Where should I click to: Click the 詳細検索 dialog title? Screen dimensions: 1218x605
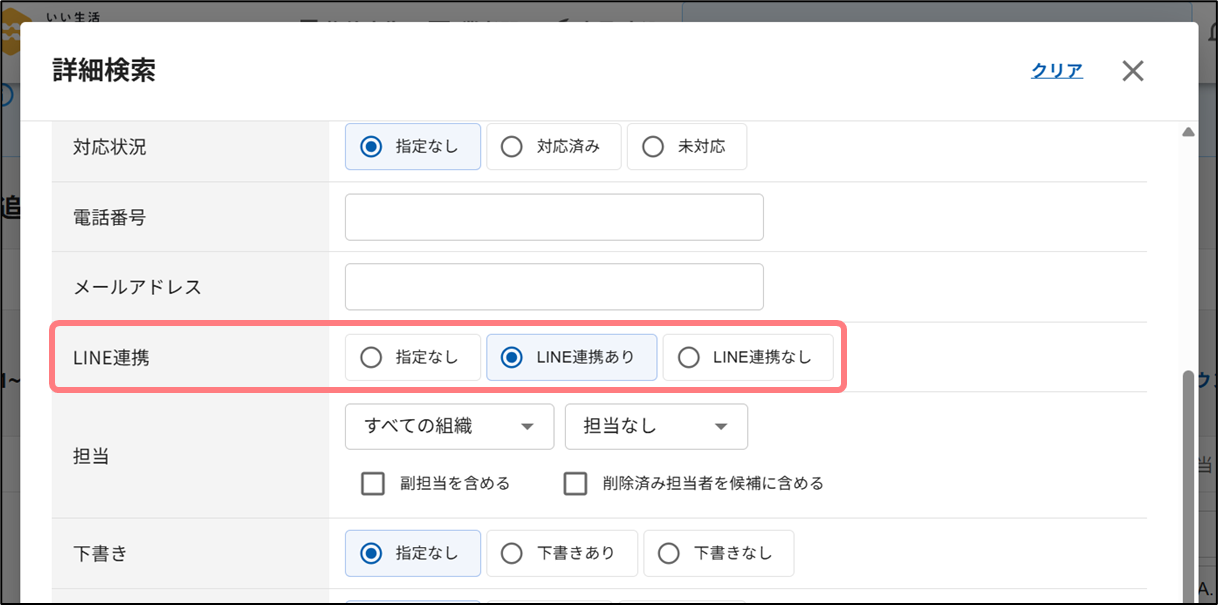104,71
